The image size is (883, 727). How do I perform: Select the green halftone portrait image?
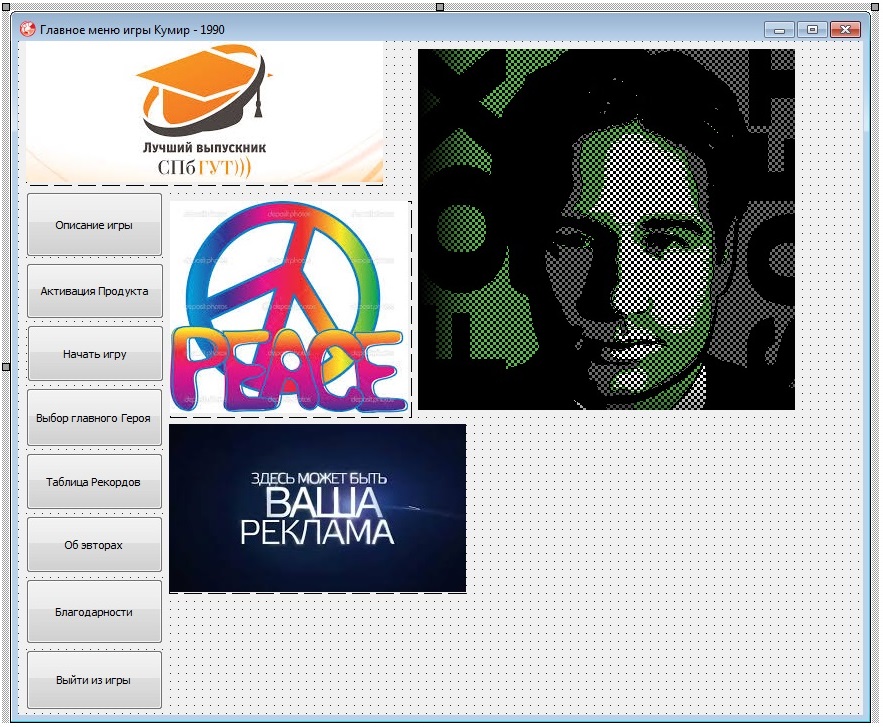606,229
